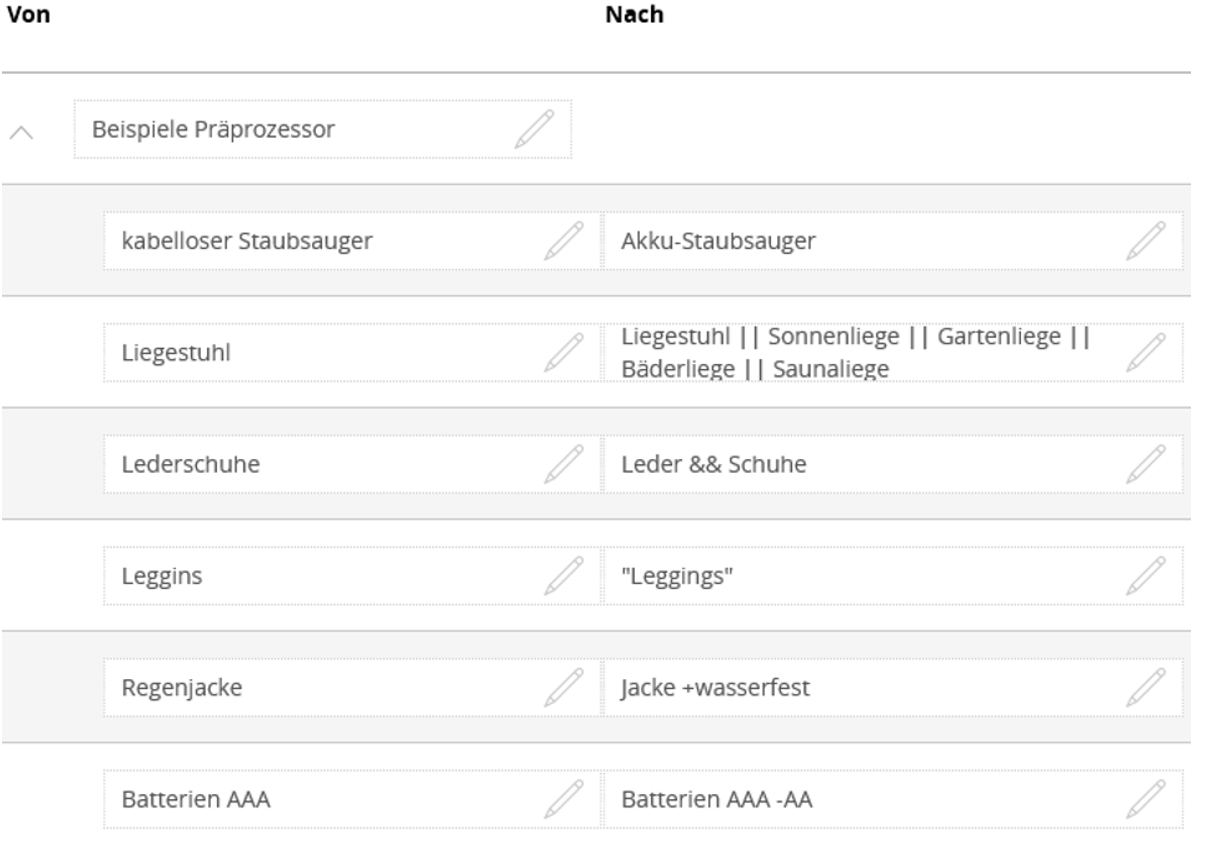
Task: Edit the Sonnenliege target entry pencil
Action: [x=1145, y=353]
